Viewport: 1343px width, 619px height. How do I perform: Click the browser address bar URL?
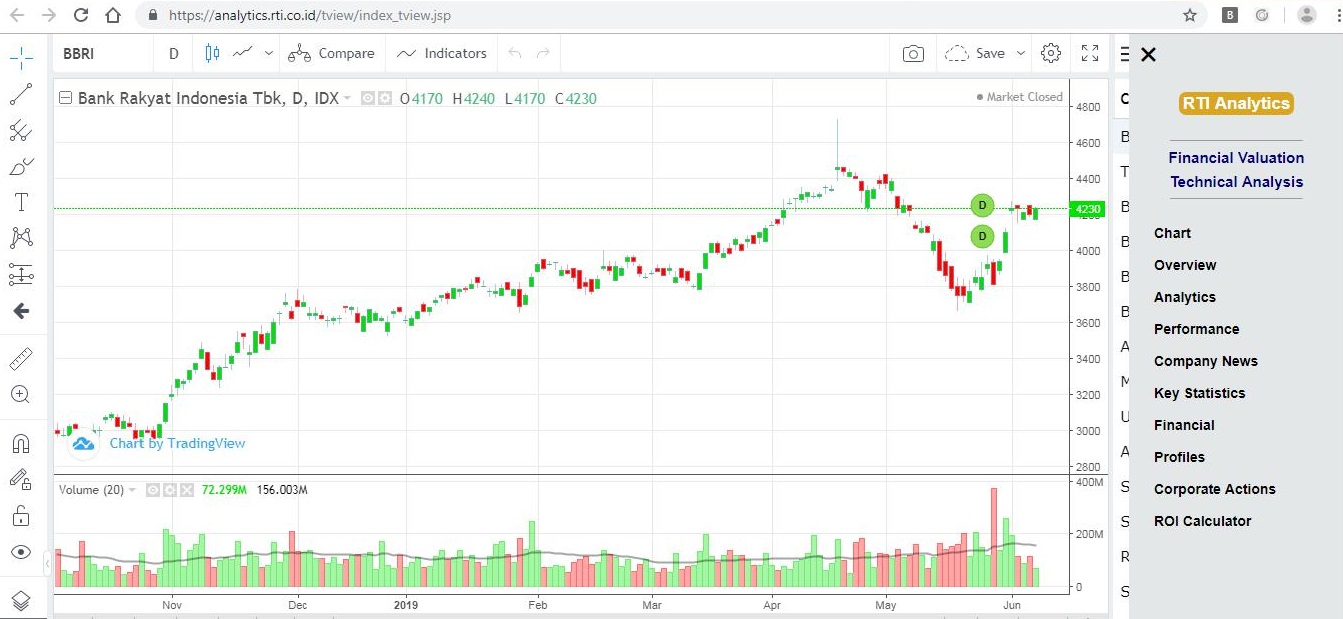[309, 15]
